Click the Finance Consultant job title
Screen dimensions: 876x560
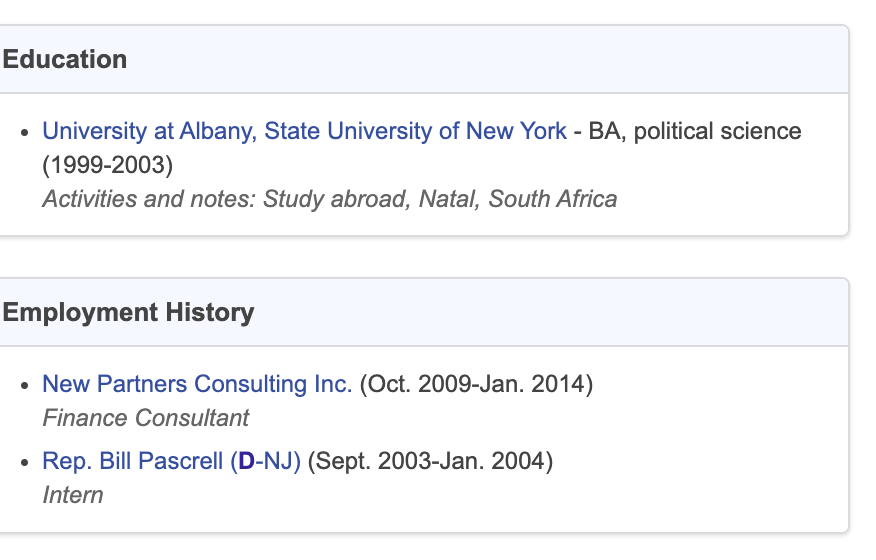(146, 418)
